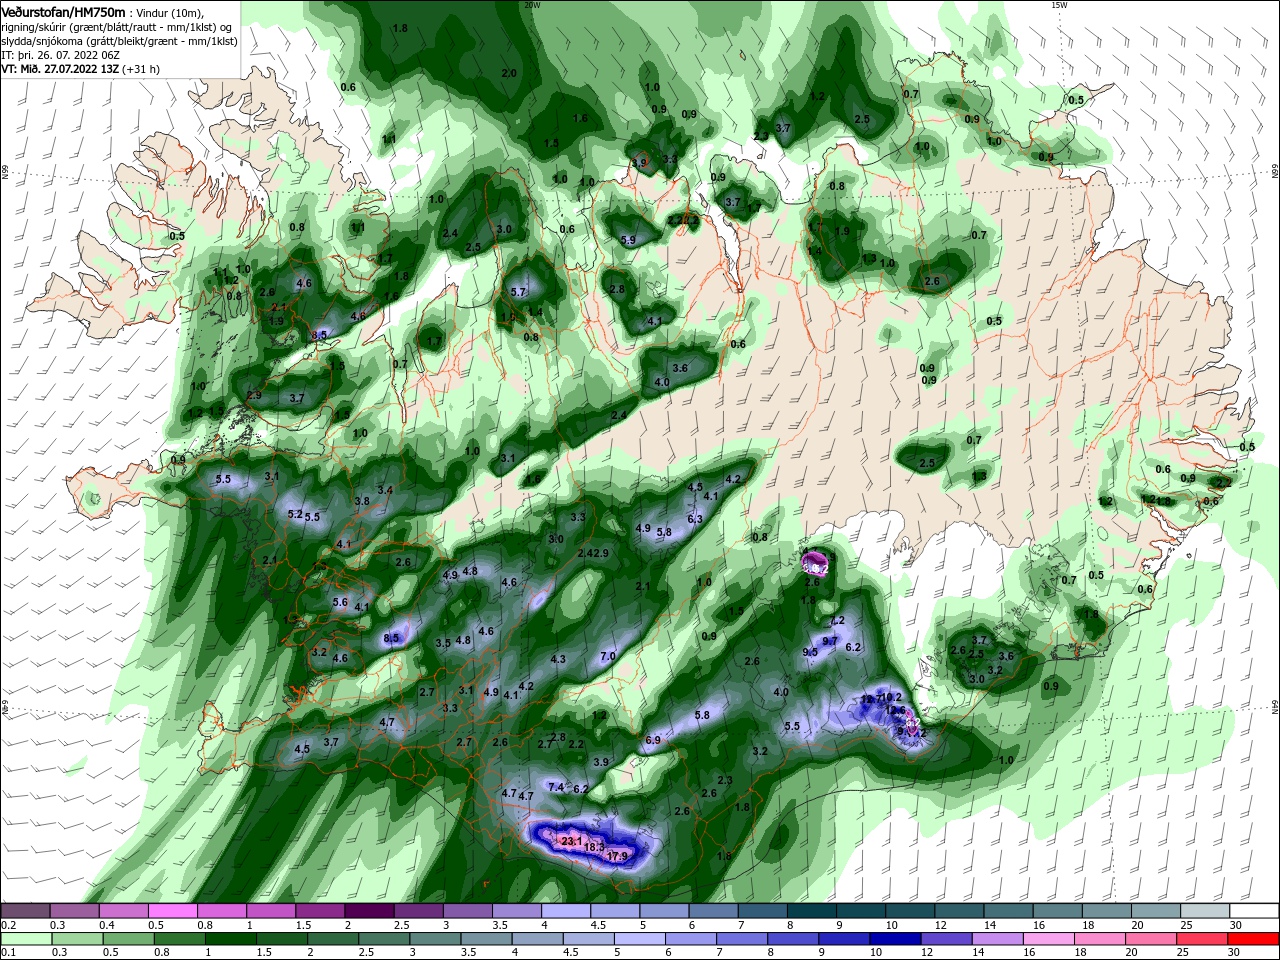Click the 5.2 precipitation value

(x=295, y=514)
